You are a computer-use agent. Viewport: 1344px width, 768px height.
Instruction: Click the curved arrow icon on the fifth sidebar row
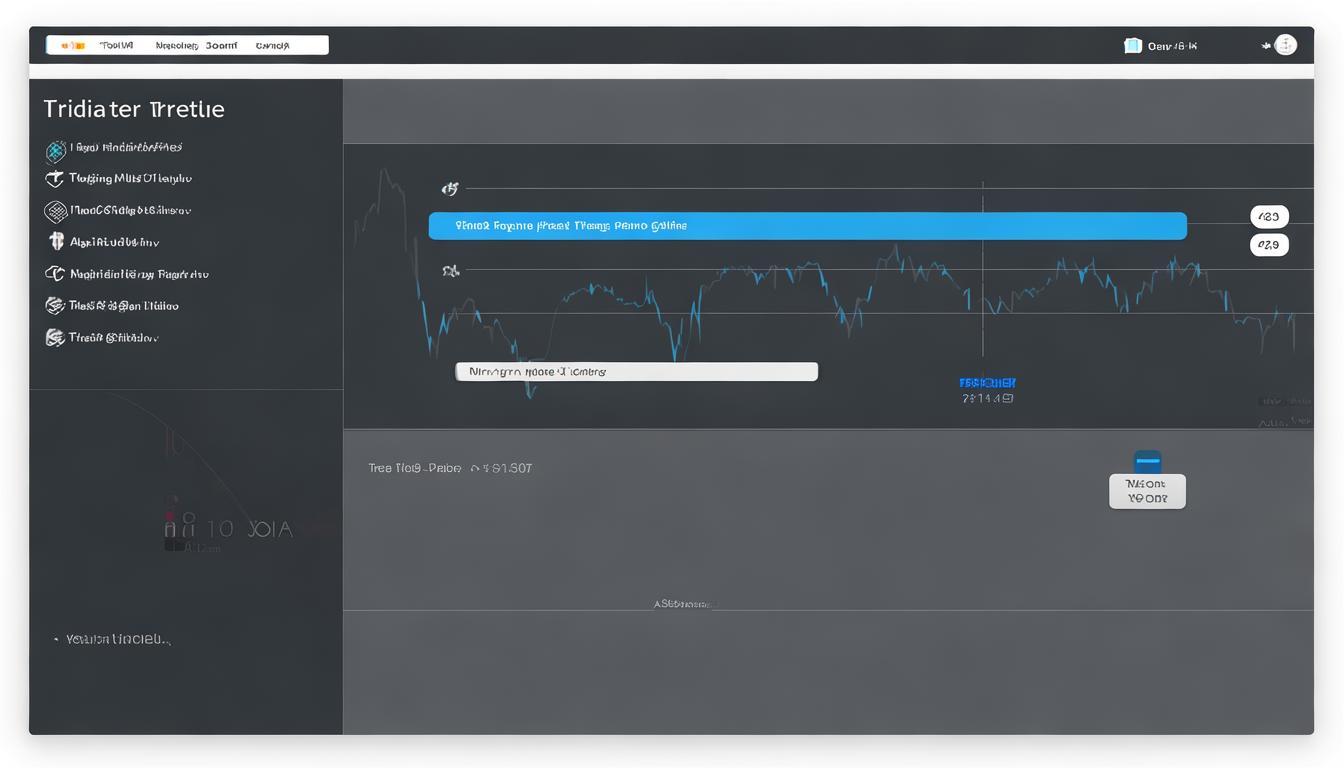tap(55, 274)
